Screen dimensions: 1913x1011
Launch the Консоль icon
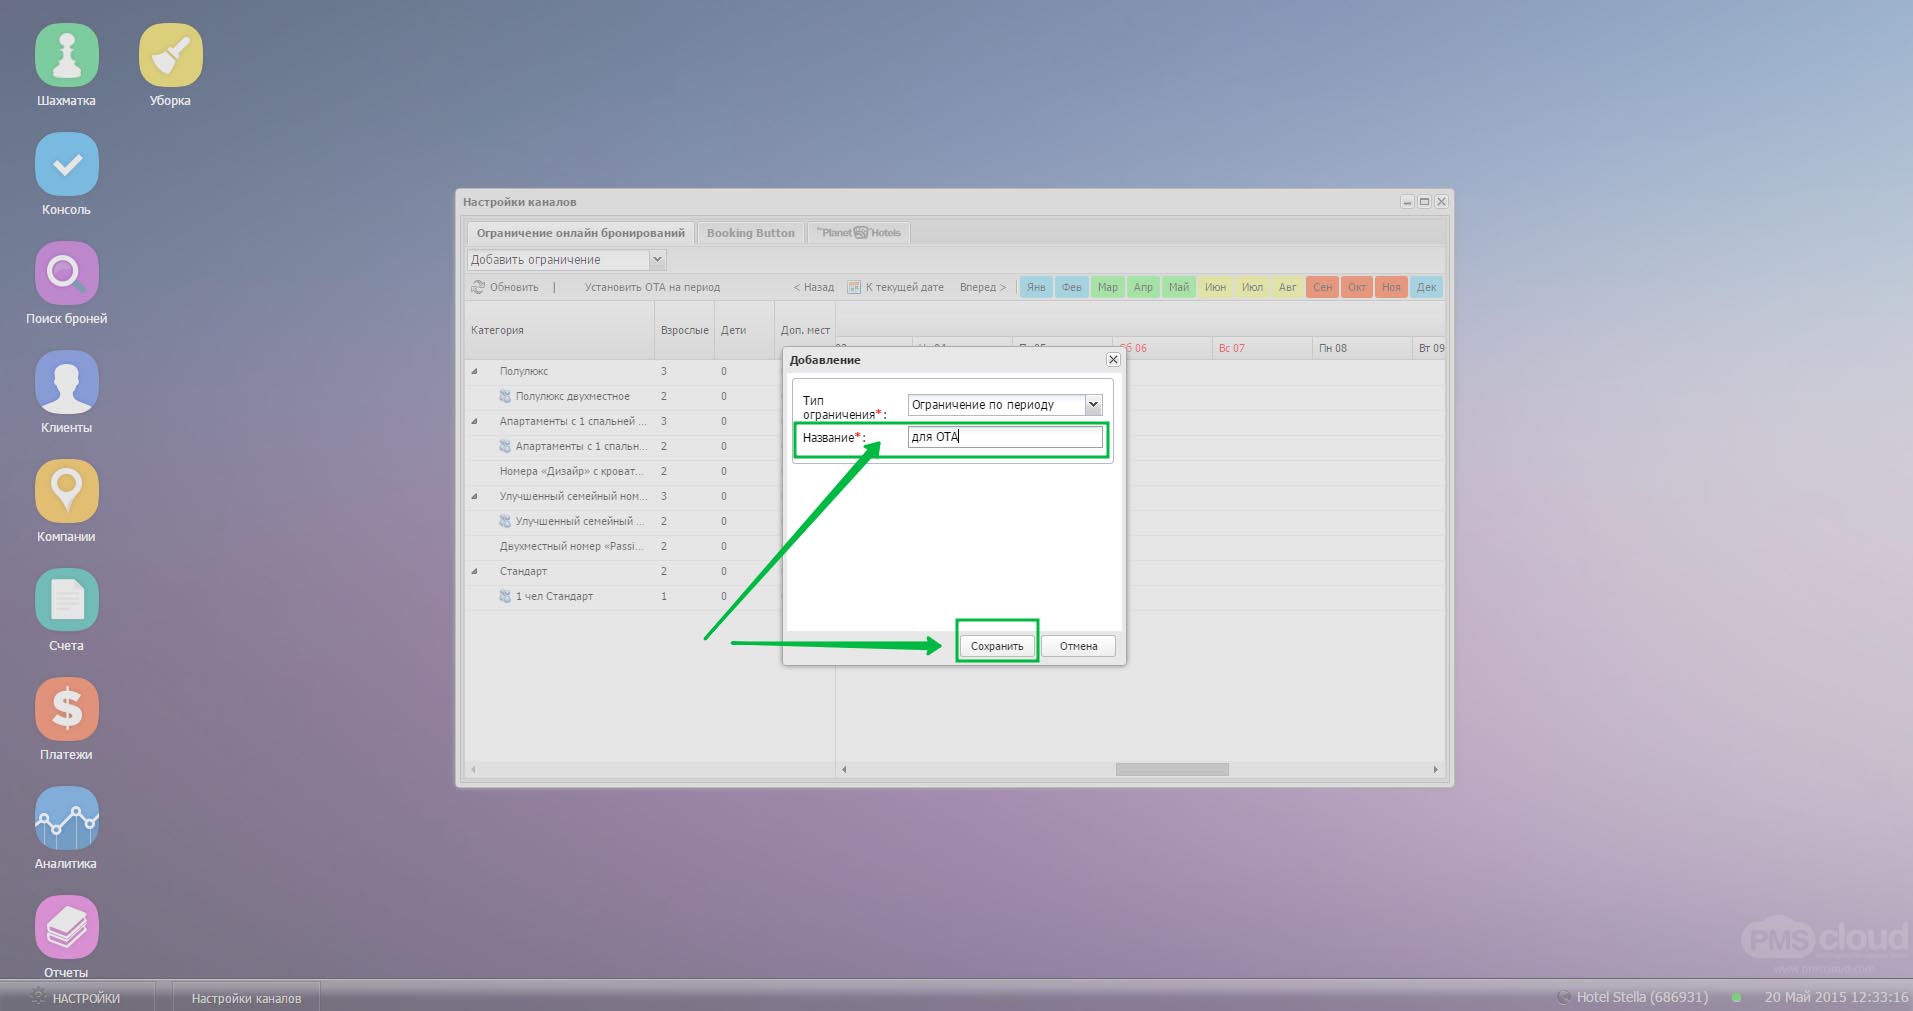(67, 165)
